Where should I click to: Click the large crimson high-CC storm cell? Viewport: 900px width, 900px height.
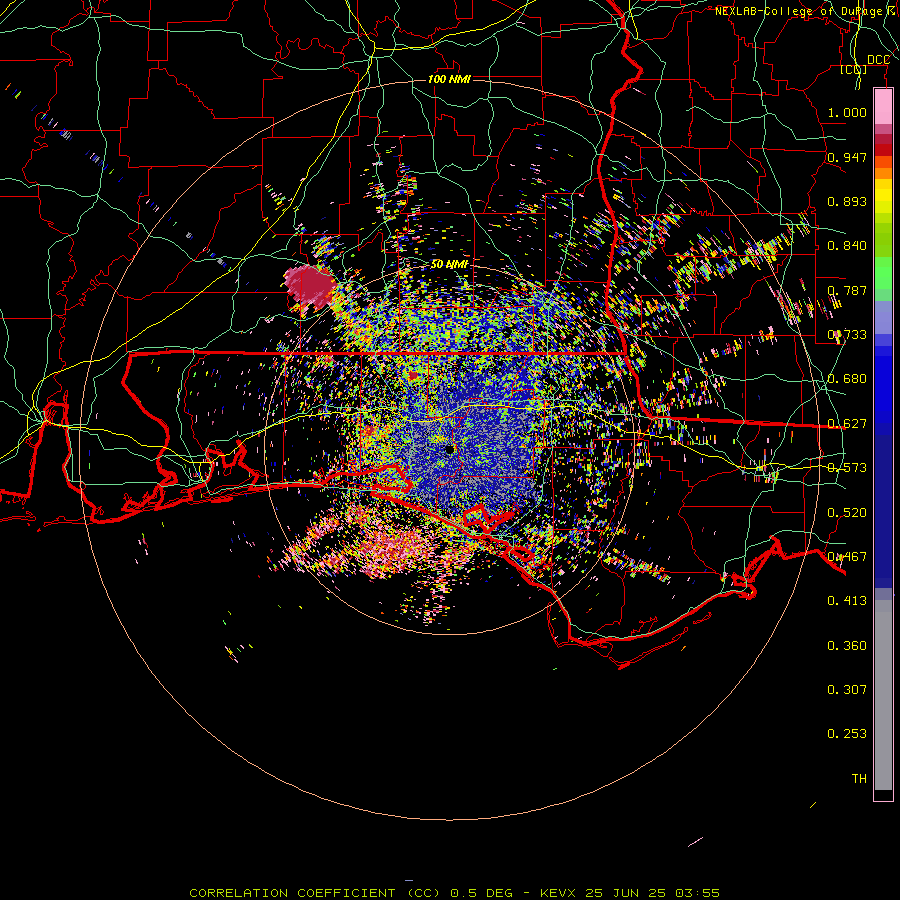[309, 285]
